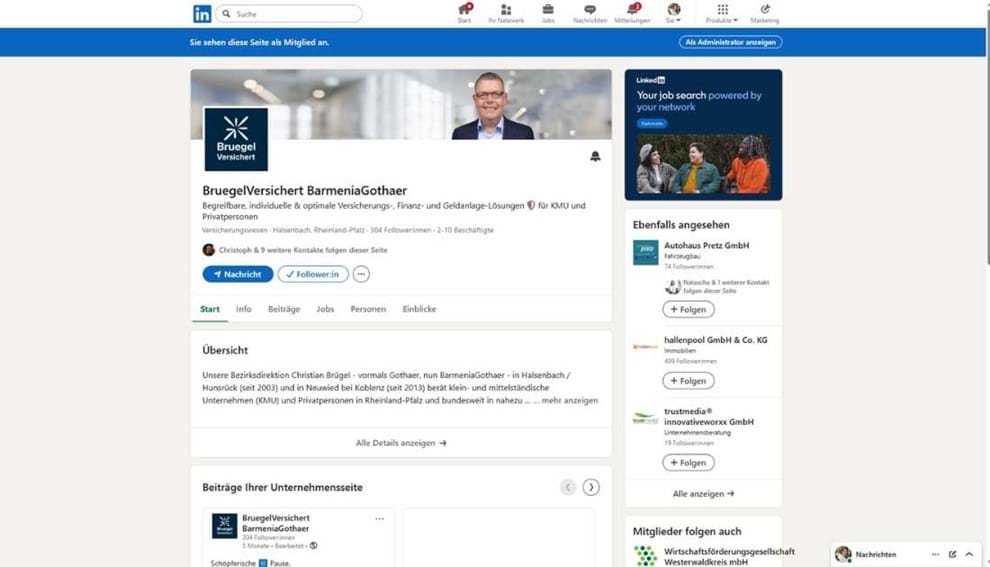Open BruegelVersichert post author logo

[x=224, y=525]
